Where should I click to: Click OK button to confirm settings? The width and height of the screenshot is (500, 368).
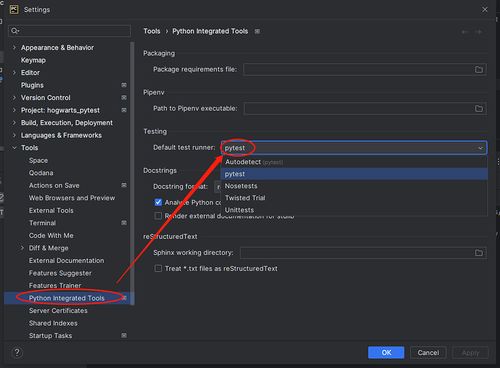[386, 352]
